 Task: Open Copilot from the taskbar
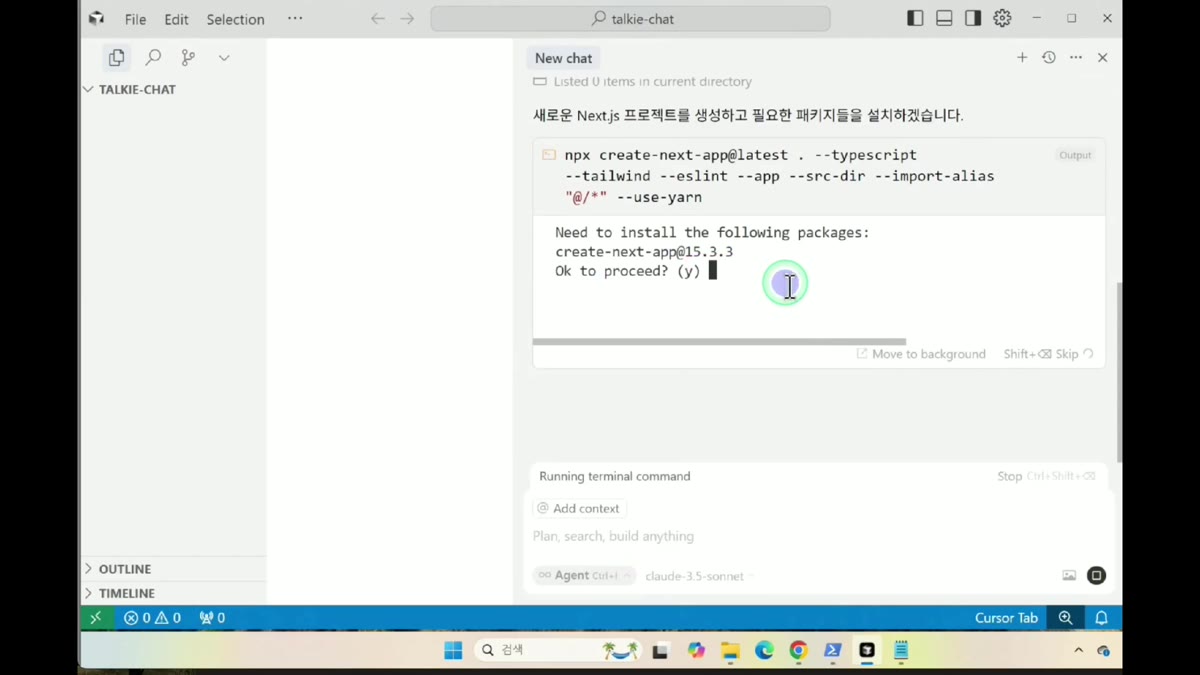pyautogui.click(x=696, y=651)
